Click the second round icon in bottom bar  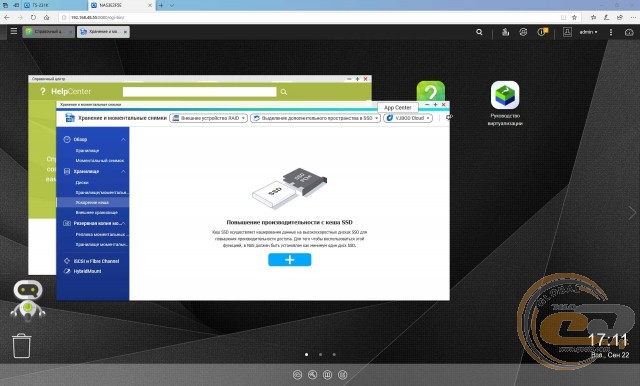pos(312,375)
